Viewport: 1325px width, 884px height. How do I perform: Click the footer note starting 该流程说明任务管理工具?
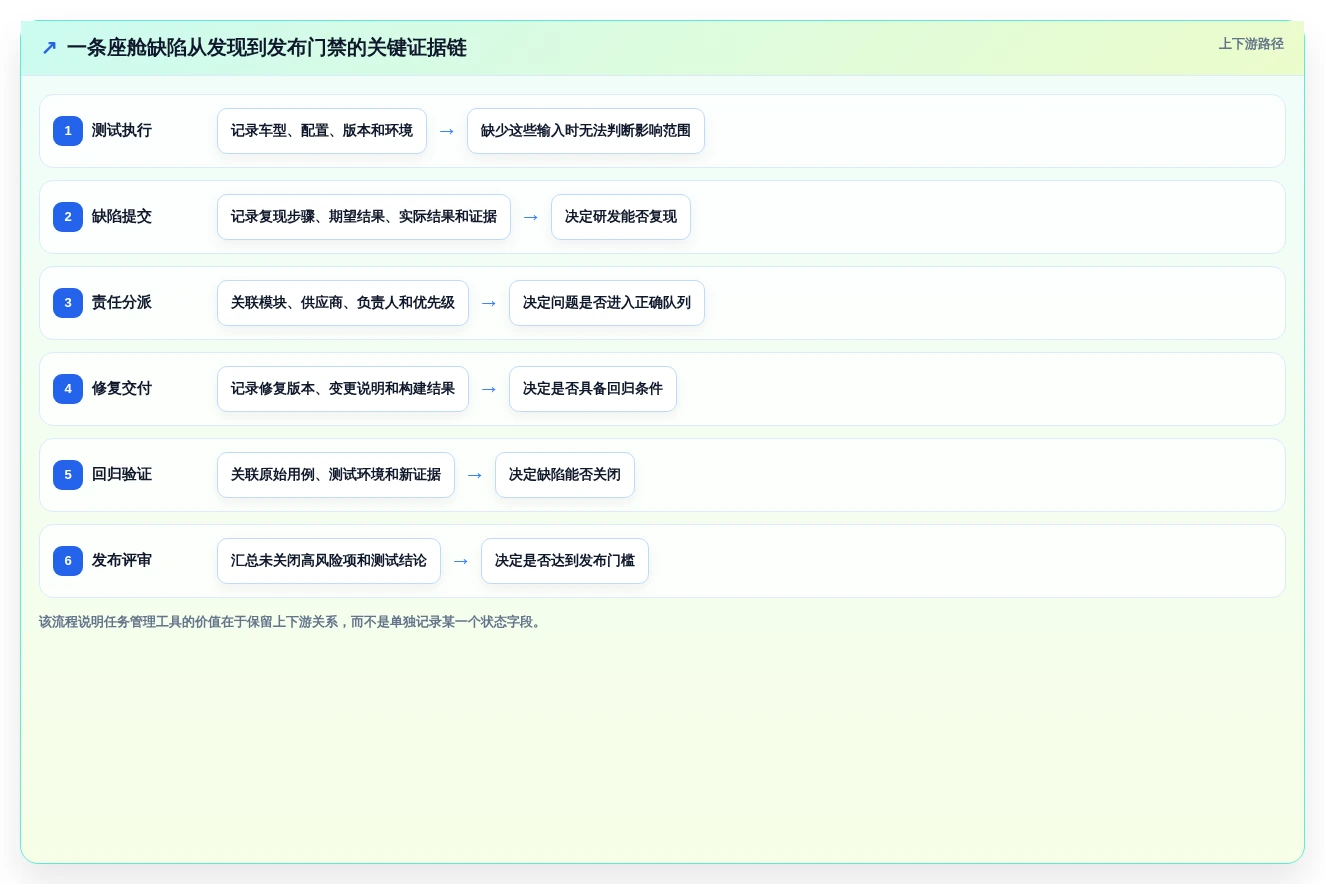click(292, 622)
